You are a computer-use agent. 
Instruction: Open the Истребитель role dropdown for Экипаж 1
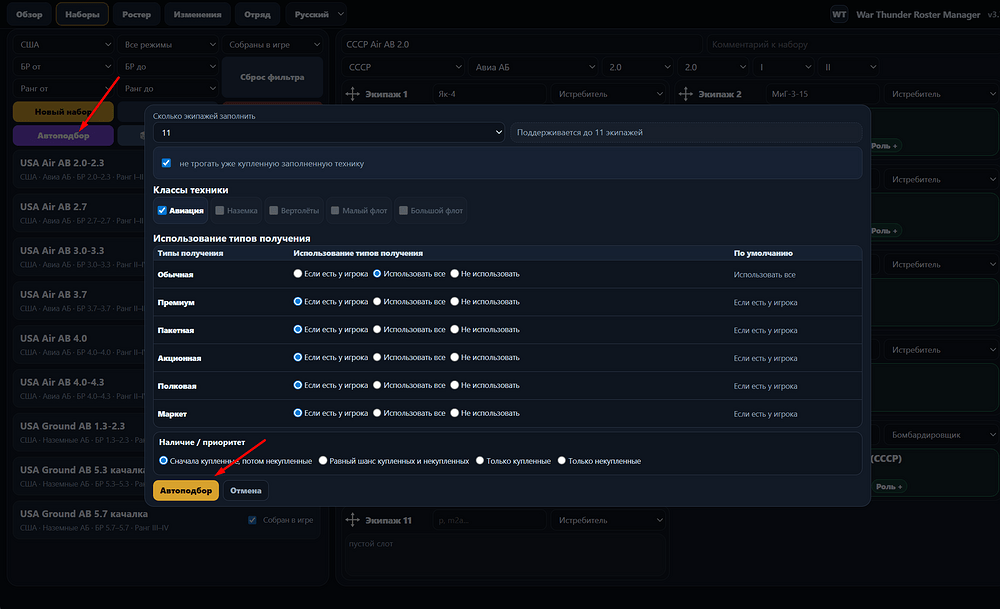coord(608,94)
